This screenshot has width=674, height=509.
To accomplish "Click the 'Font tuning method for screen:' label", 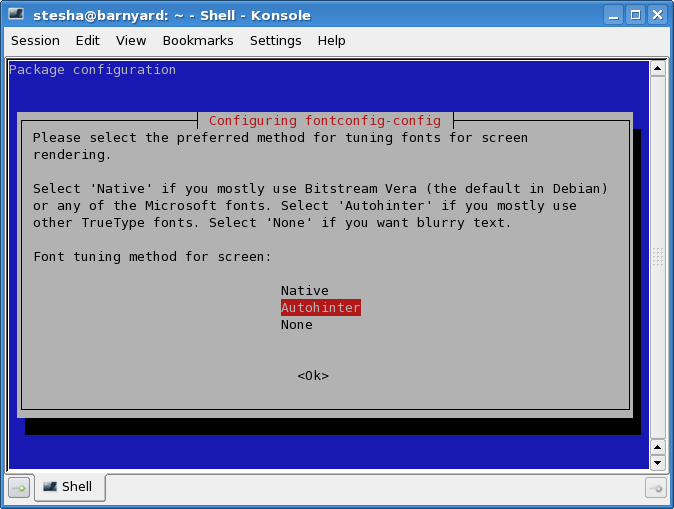I will coord(153,257).
